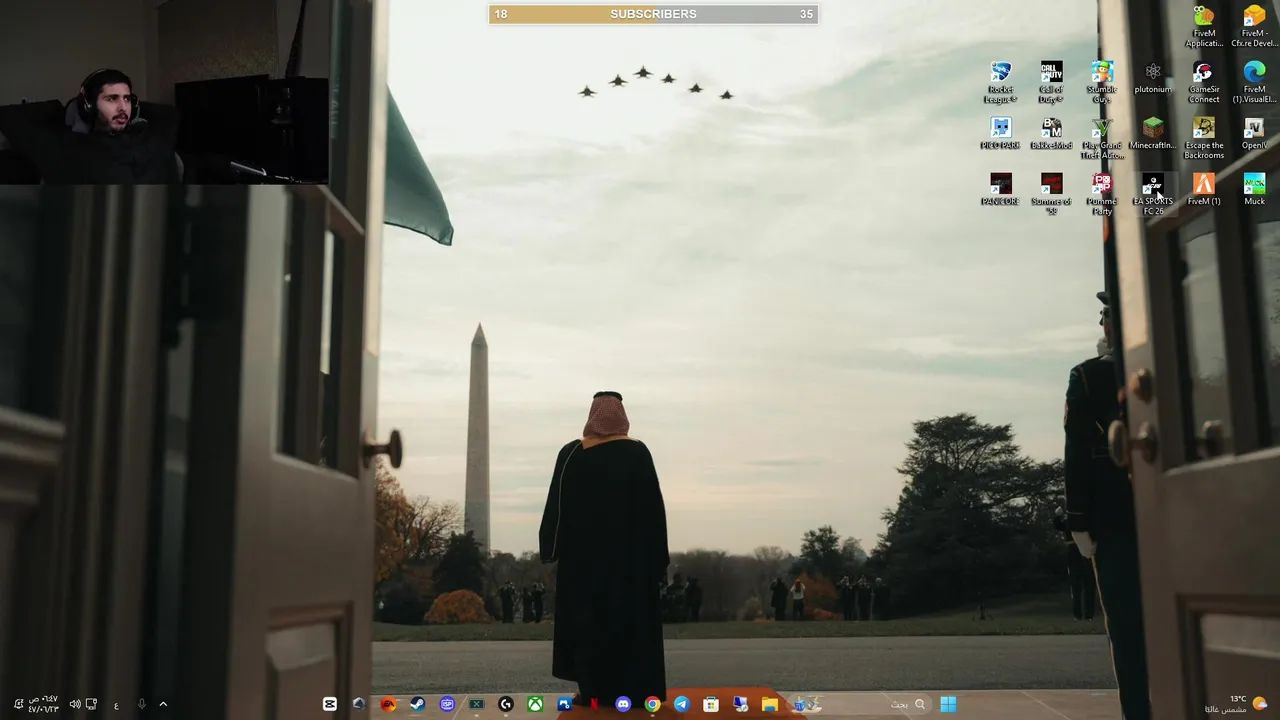
Task: Select the plutonium desktop icon
Action: click(x=1153, y=78)
